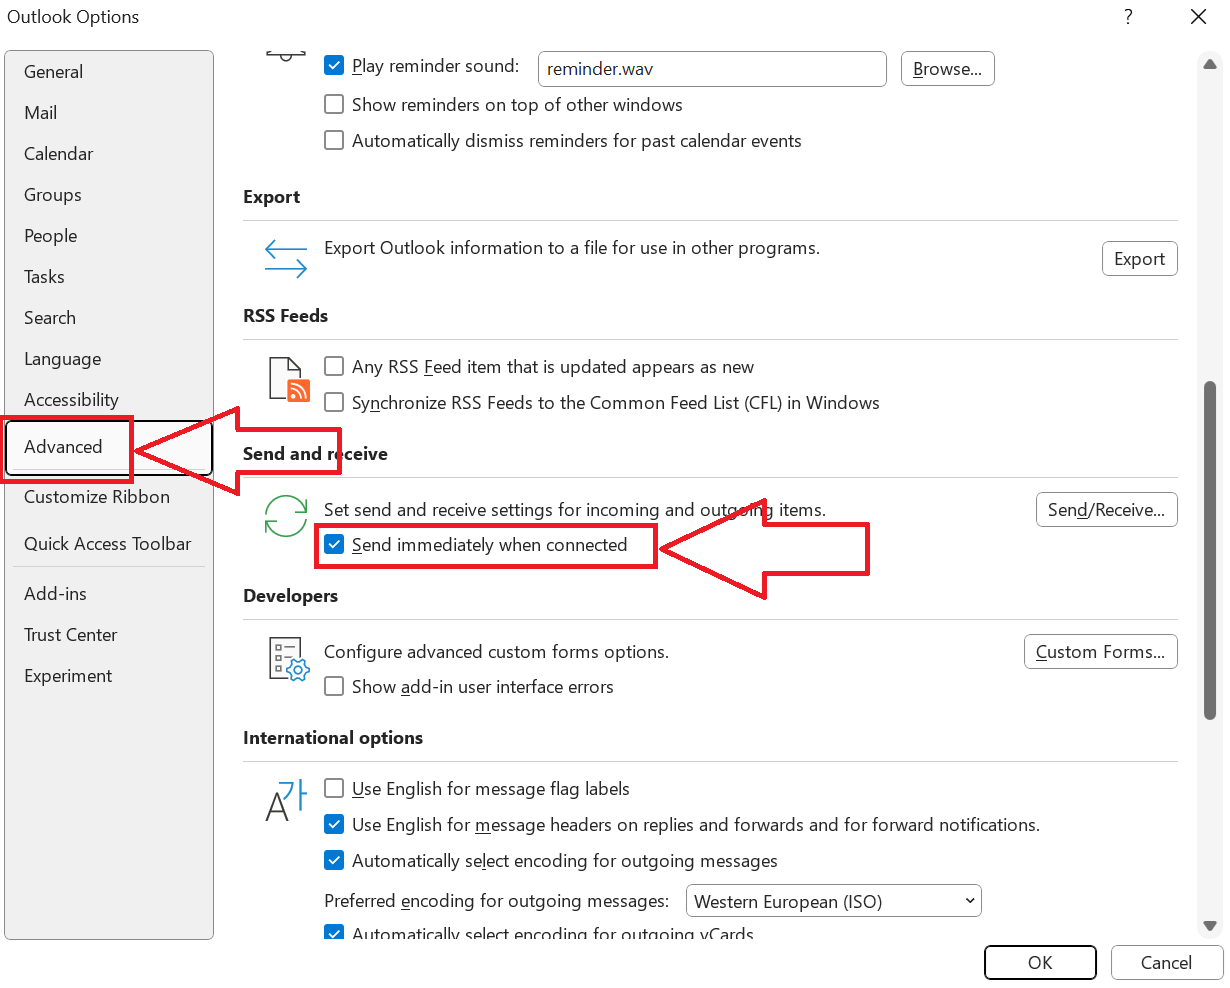
Task: Uncheck Use English for message headers on replies
Action: point(335,824)
